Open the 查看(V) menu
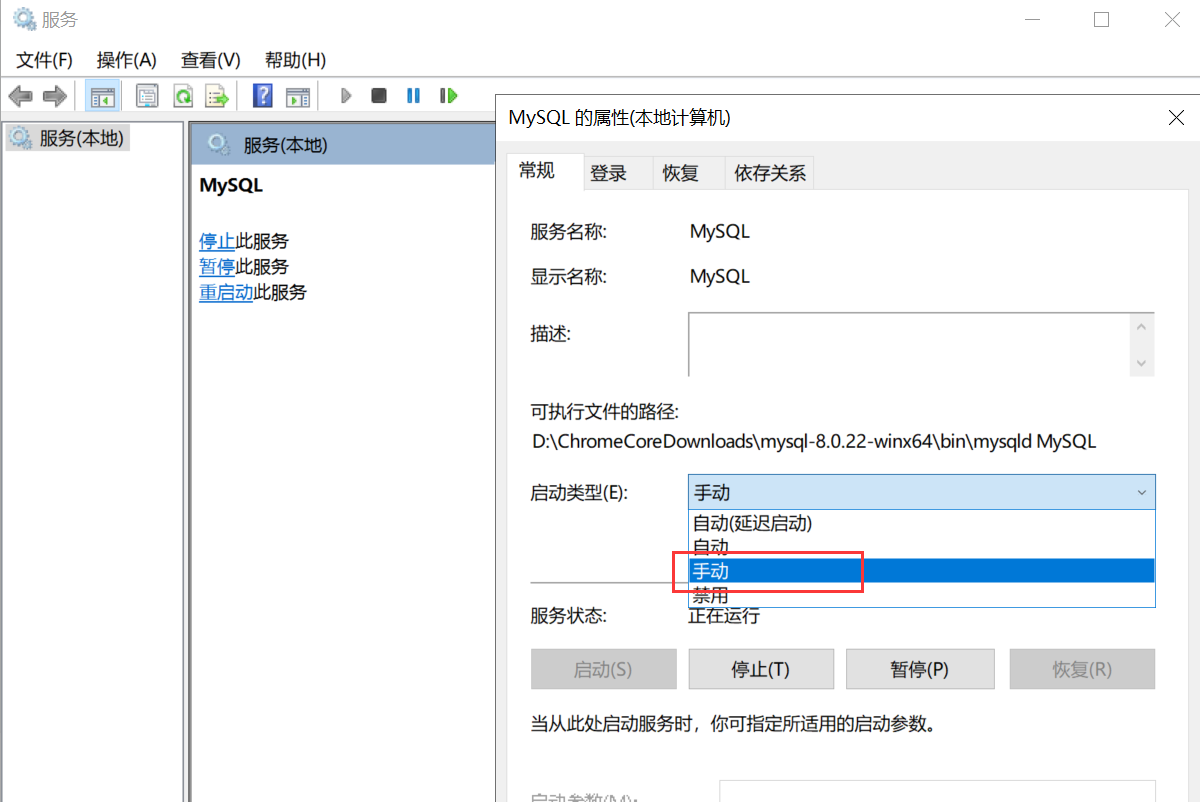The width and height of the screenshot is (1200, 802). coord(211,60)
